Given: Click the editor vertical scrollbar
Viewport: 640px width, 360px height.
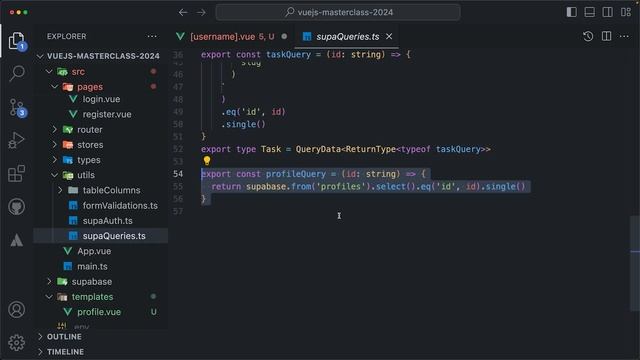Looking at the screenshot, I should click(635, 263).
